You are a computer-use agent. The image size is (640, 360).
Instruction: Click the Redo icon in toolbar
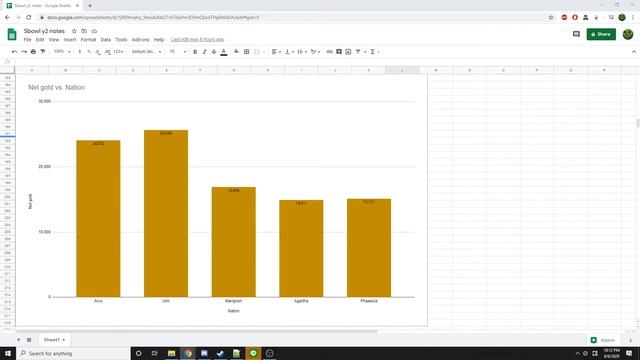point(24,52)
